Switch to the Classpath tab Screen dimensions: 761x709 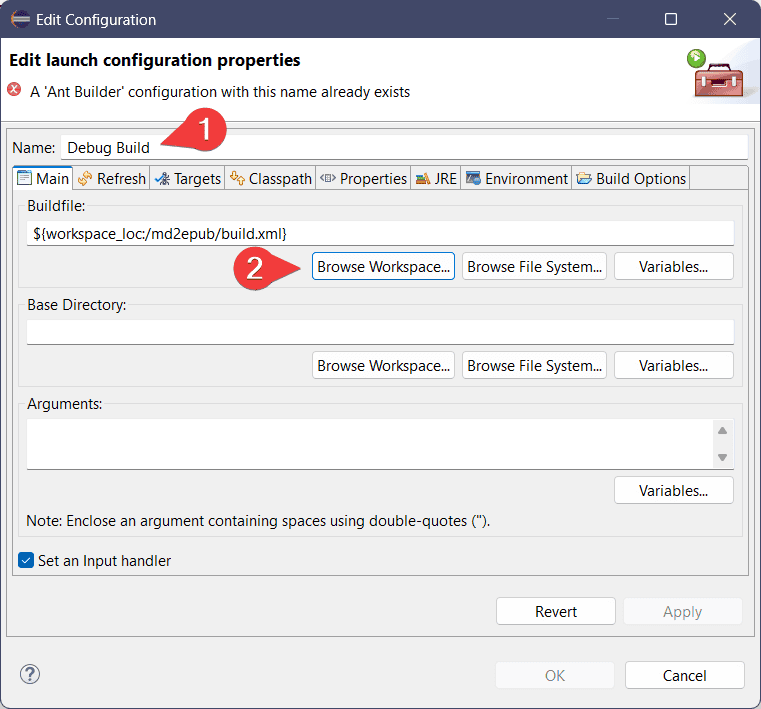[270, 179]
